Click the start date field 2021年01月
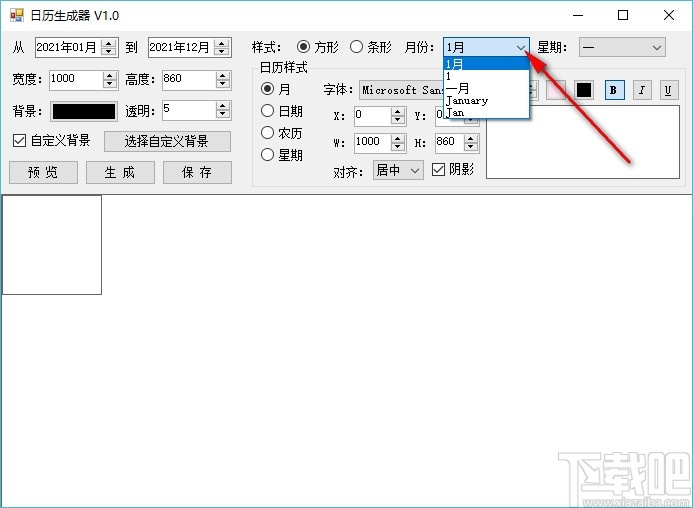The height and width of the screenshot is (508, 693). tap(68, 47)
